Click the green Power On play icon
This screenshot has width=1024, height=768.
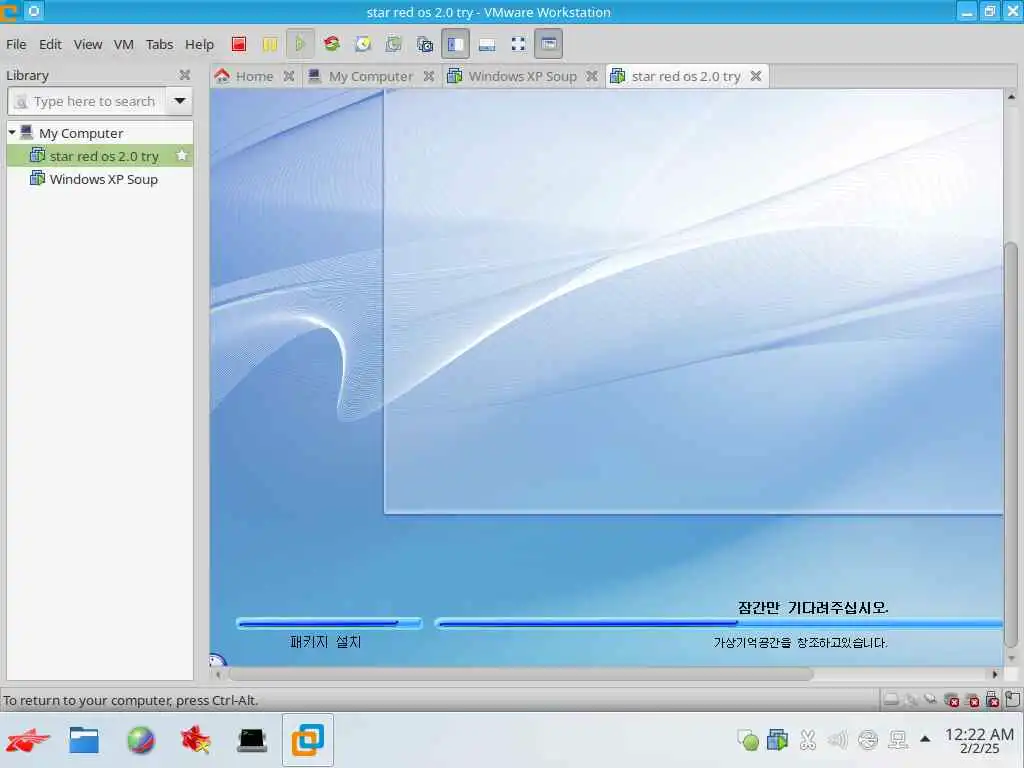(300, 44)
